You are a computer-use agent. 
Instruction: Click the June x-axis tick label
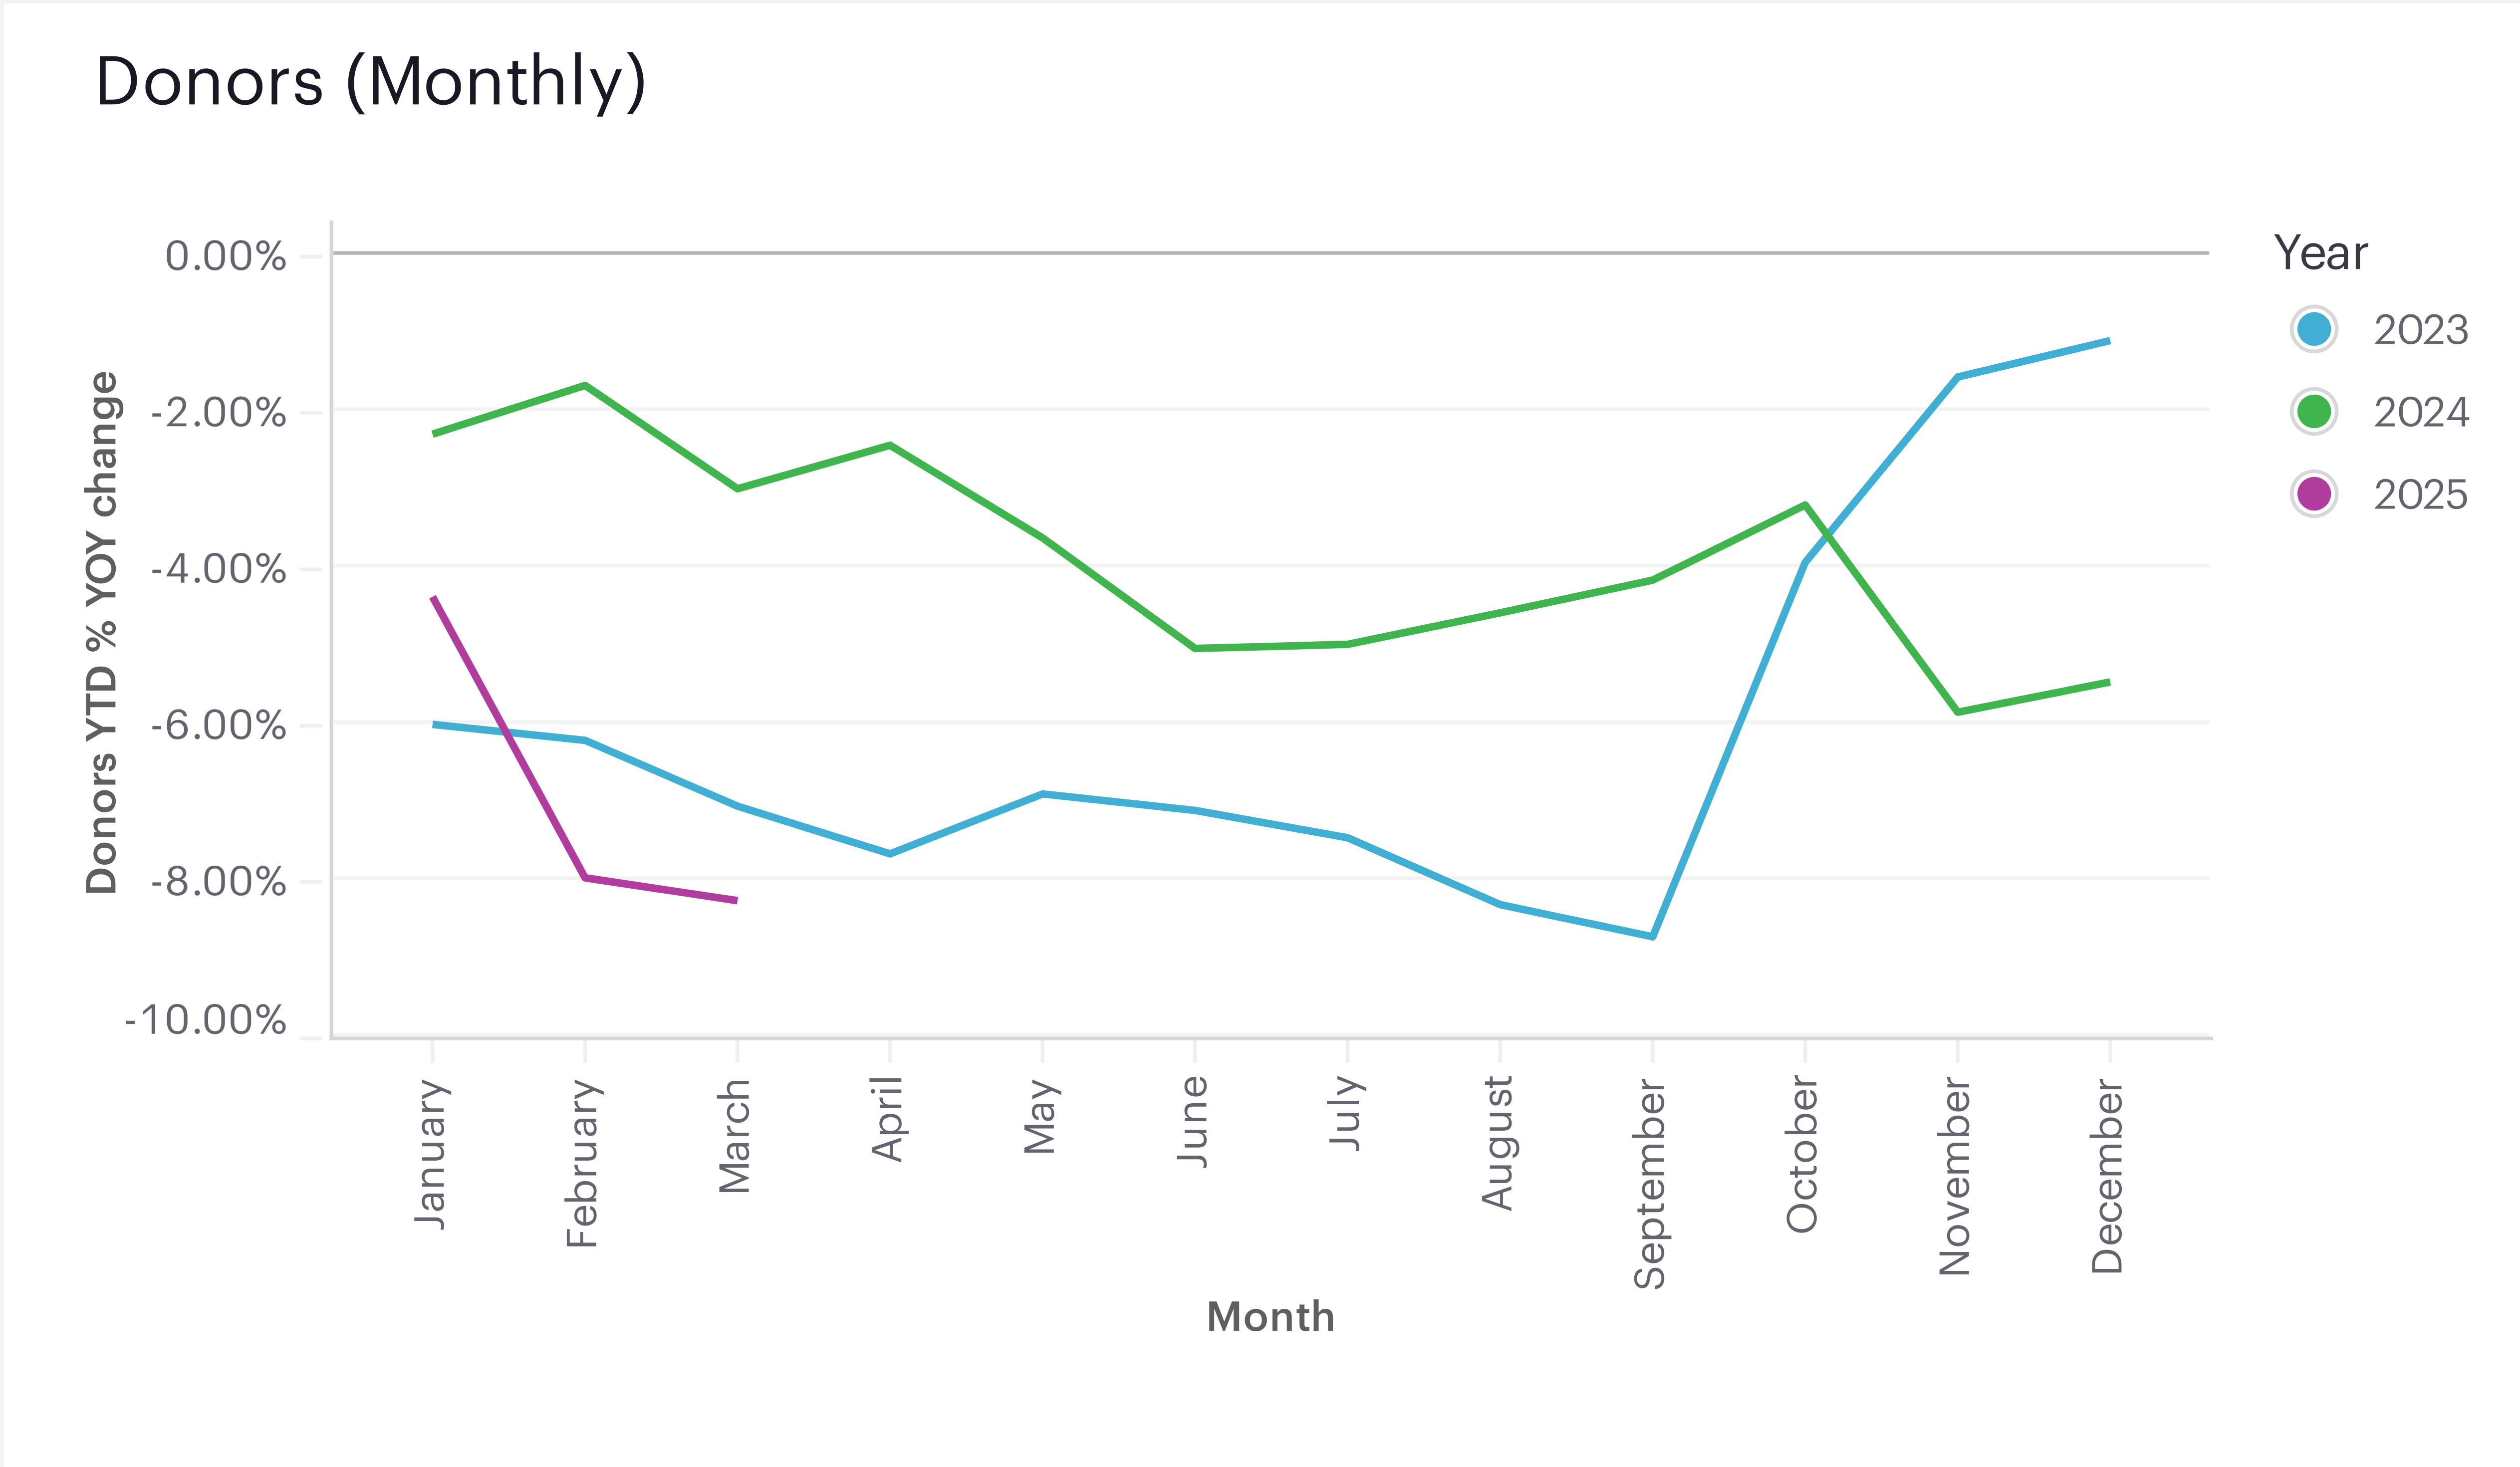(x=1193, y=1121)
